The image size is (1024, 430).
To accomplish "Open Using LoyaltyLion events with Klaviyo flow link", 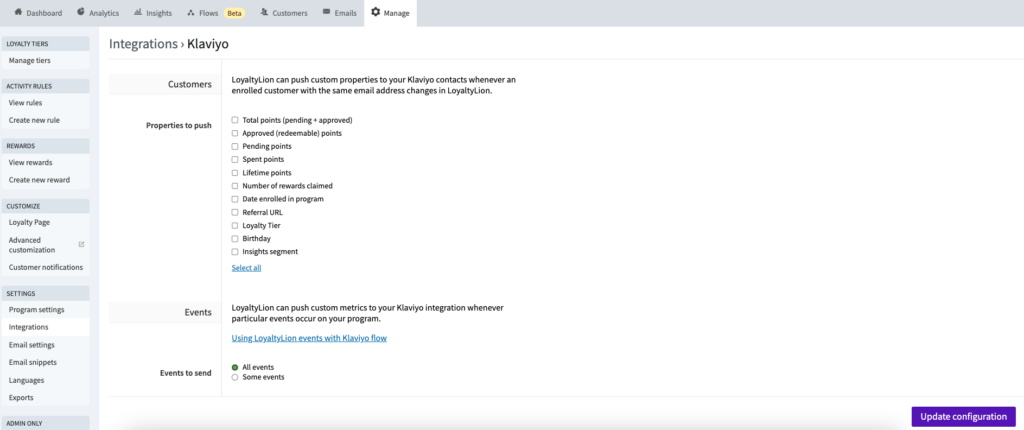I will click(309, 339).
